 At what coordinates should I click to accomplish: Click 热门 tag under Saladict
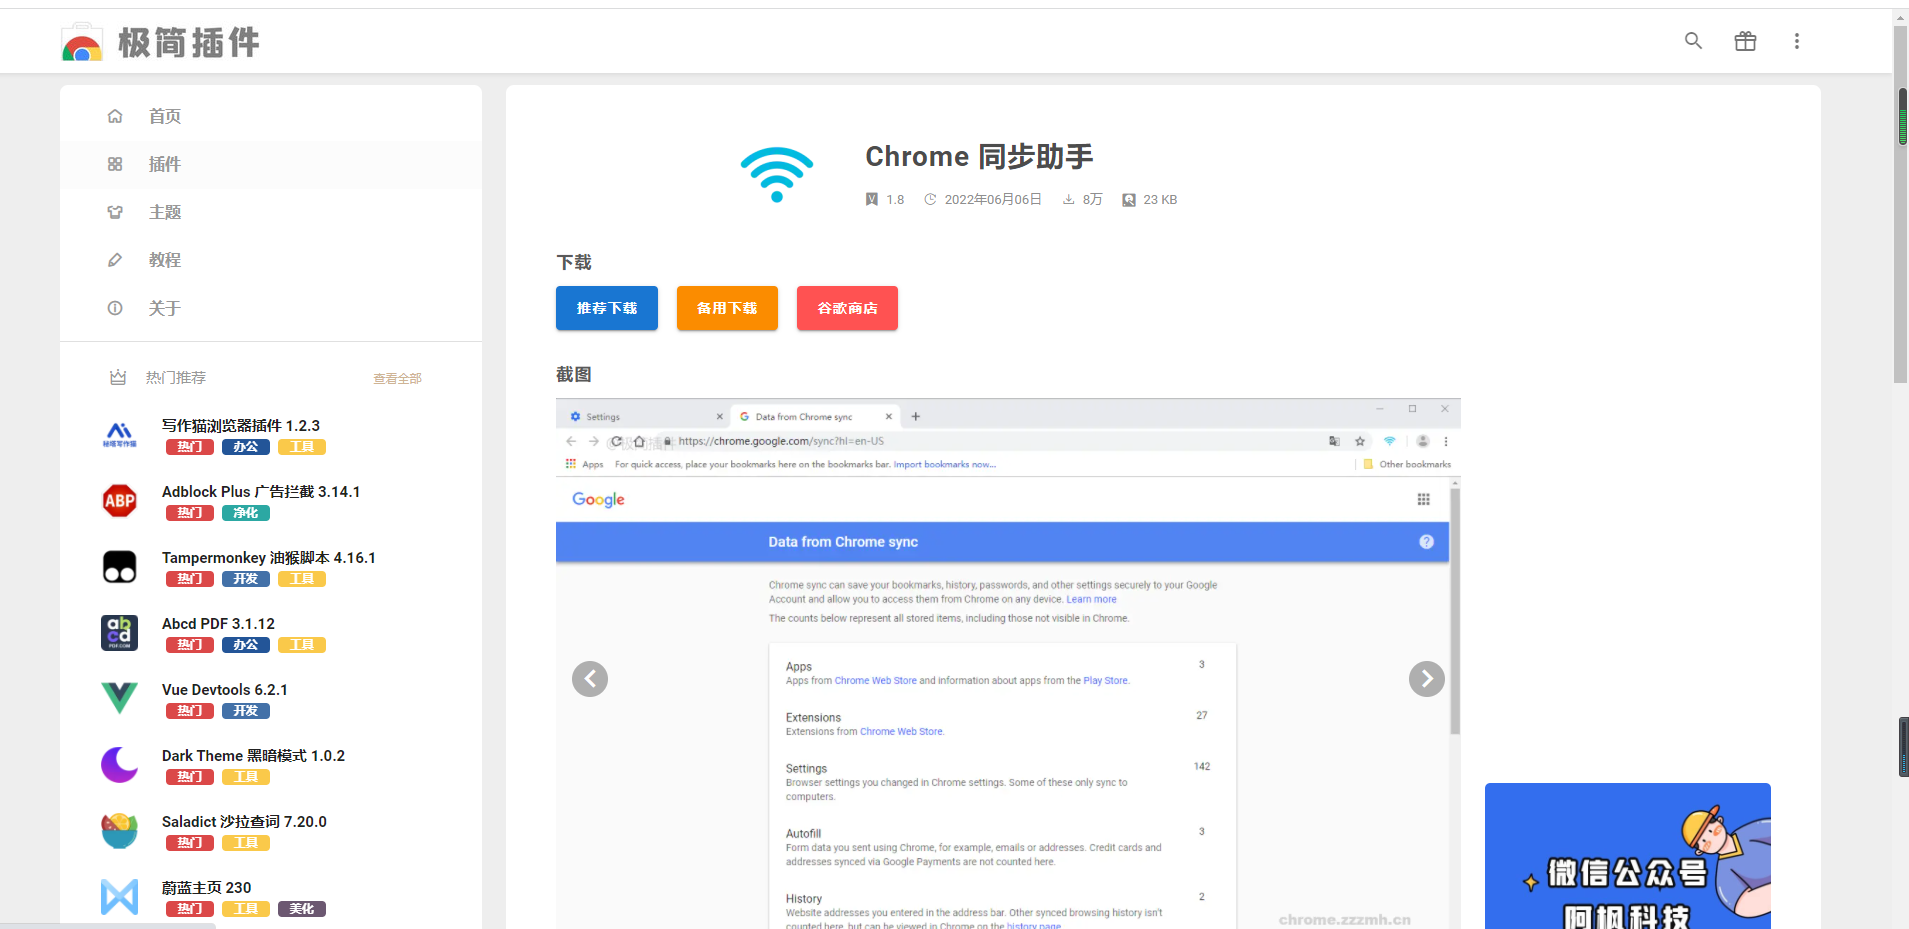click(190, 843)
